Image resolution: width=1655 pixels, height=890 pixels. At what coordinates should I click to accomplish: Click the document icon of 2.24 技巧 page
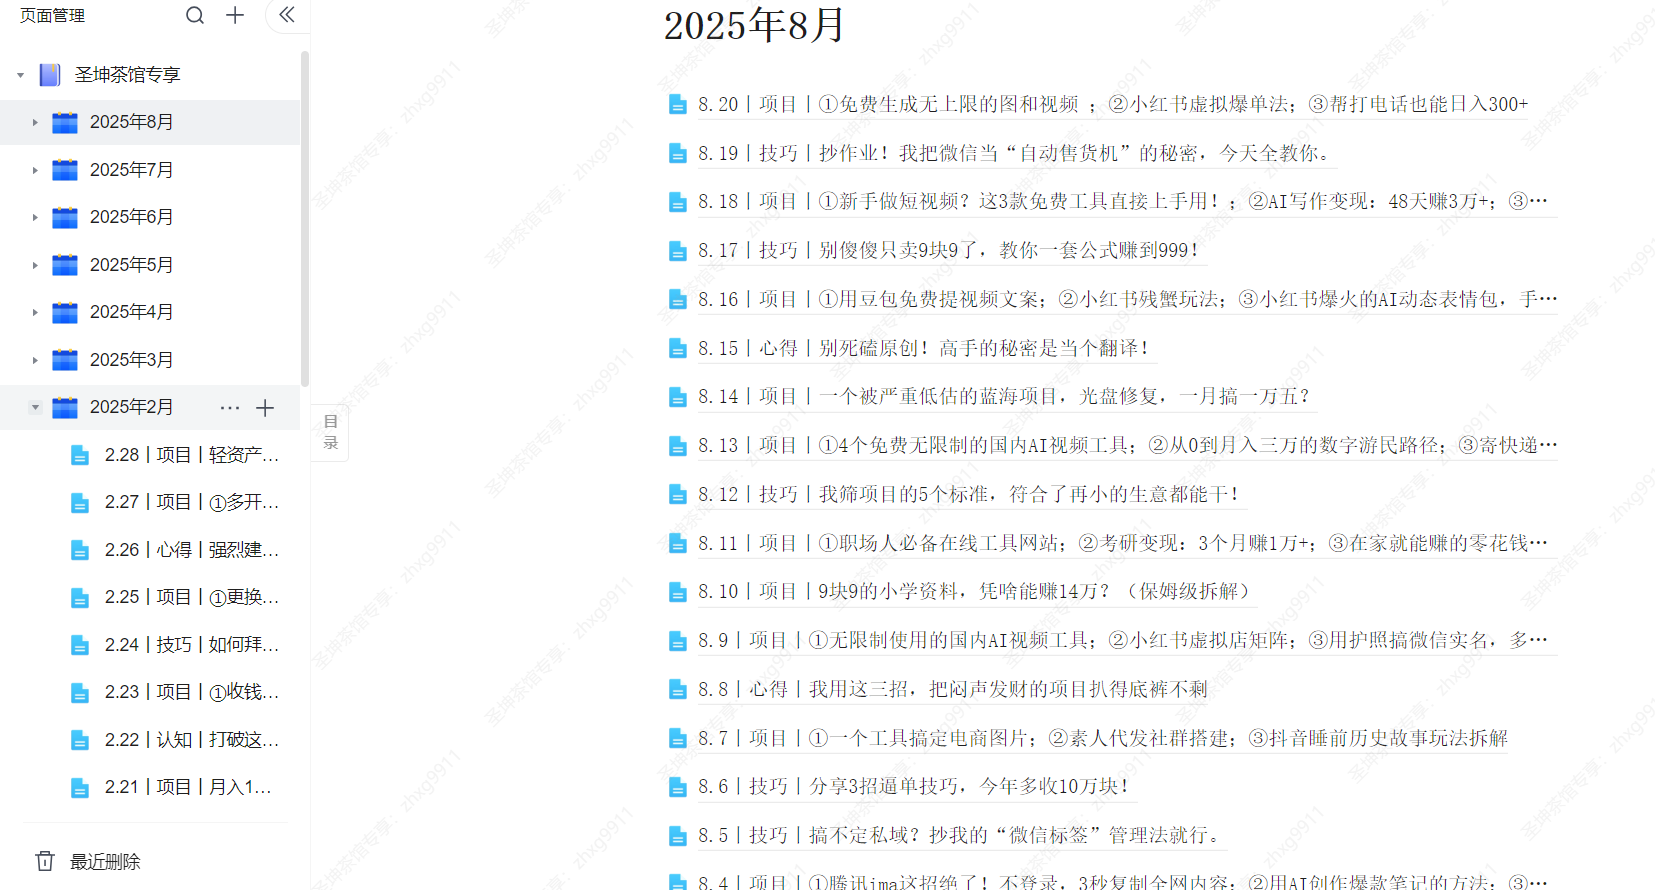tap(80, 646)
